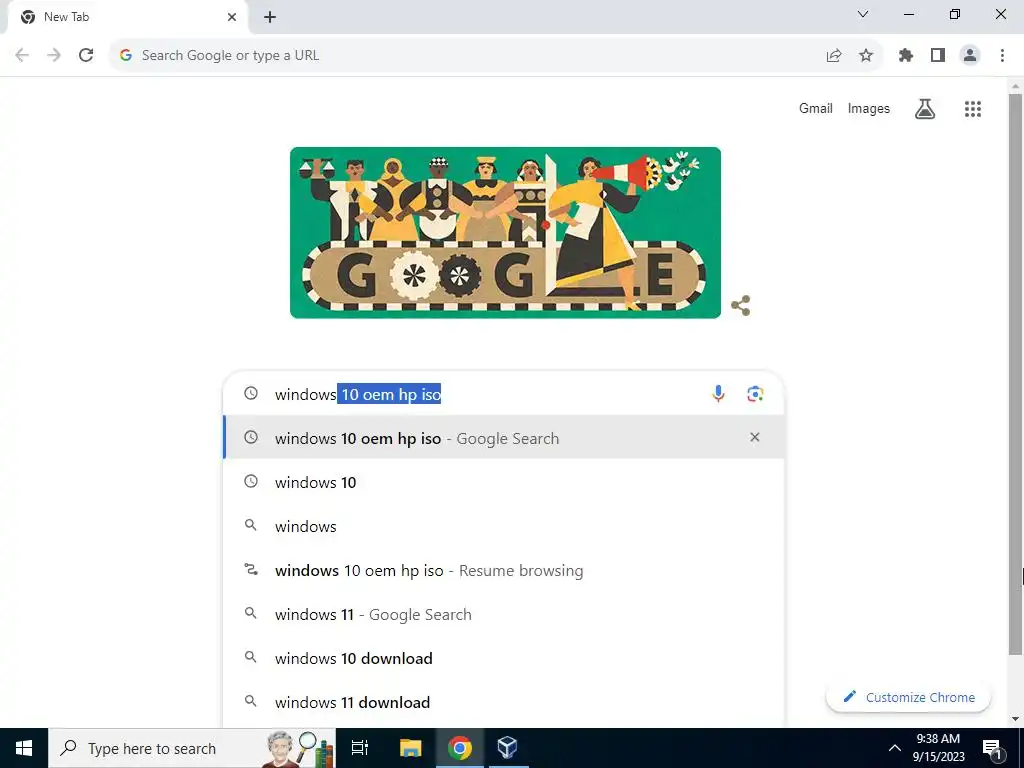Click the browser forward arrow
The image size is (1024, 768).
coord(54,56)
